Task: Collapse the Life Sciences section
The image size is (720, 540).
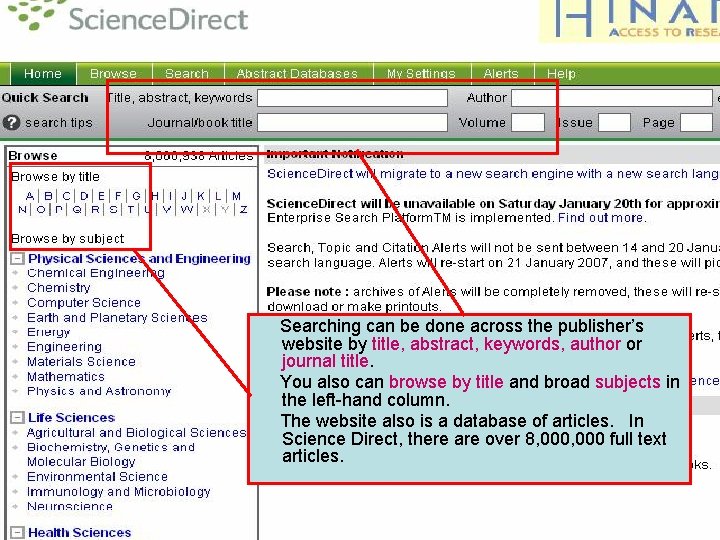Action: 17,418
